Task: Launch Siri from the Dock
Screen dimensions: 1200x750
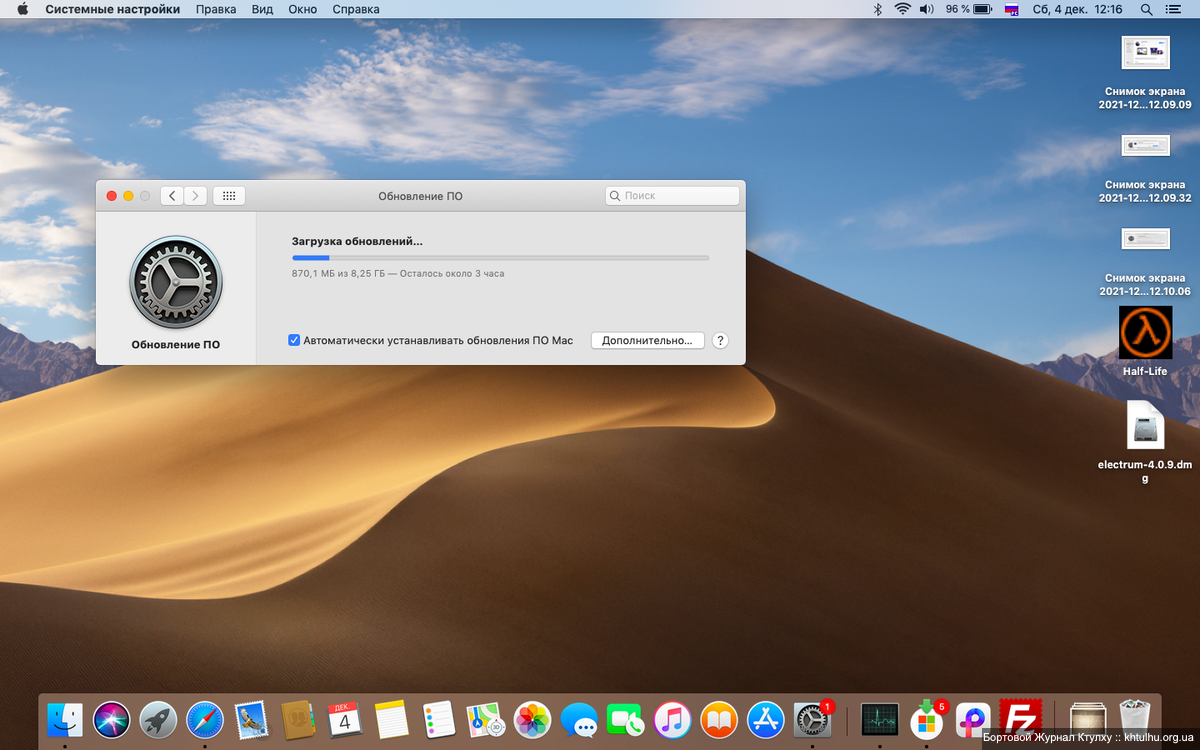Action: [x=112, y=719]
